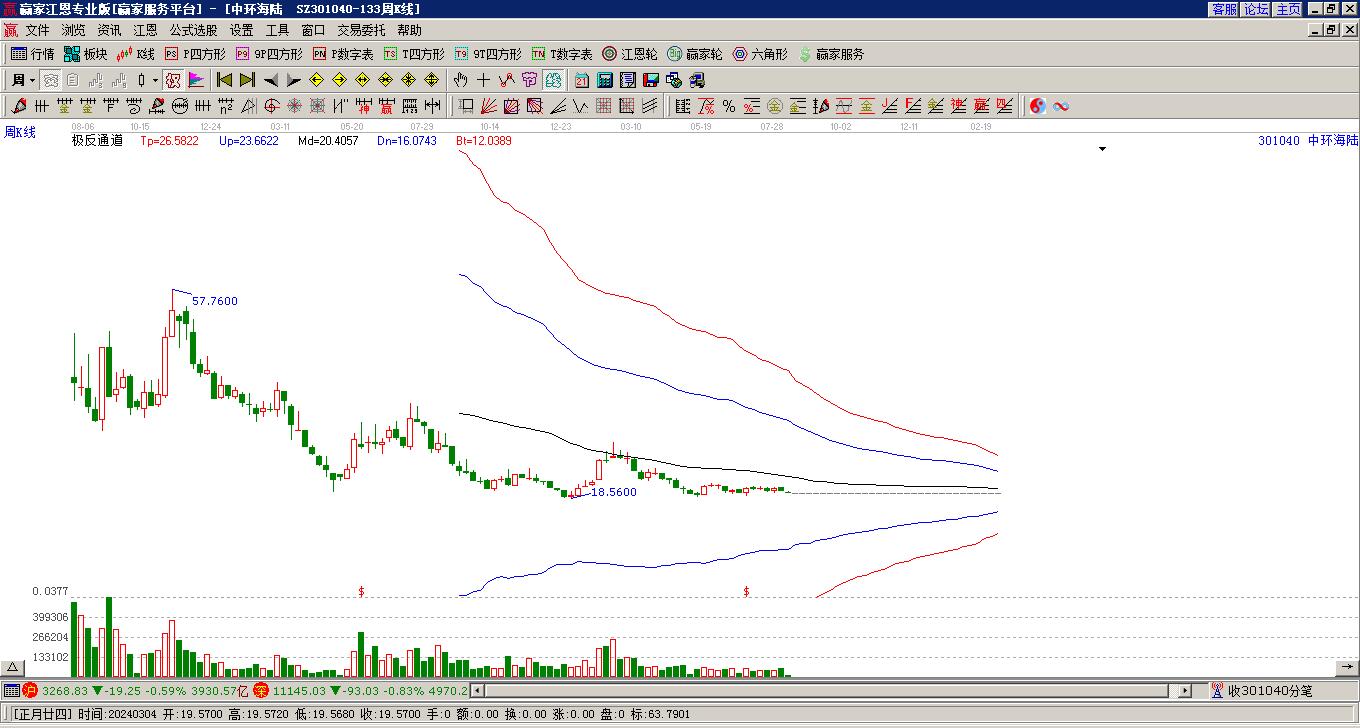Click the 周K线 label at chart top-left
Screen dimensions: 1360x728
pyautogui.click(x=20, y=132)
